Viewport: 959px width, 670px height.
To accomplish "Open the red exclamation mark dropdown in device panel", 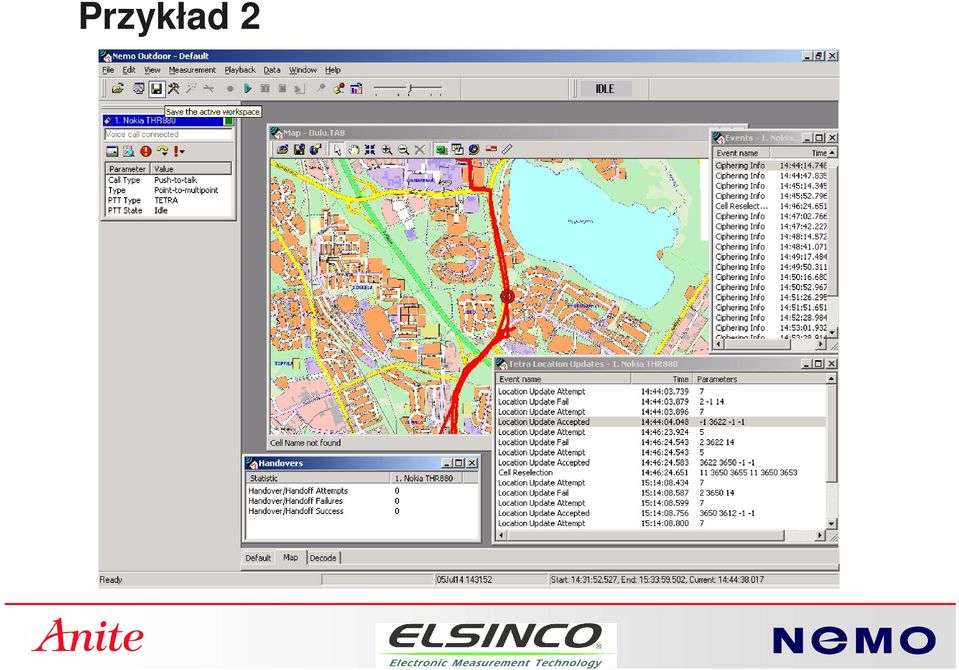I will 179,151.
